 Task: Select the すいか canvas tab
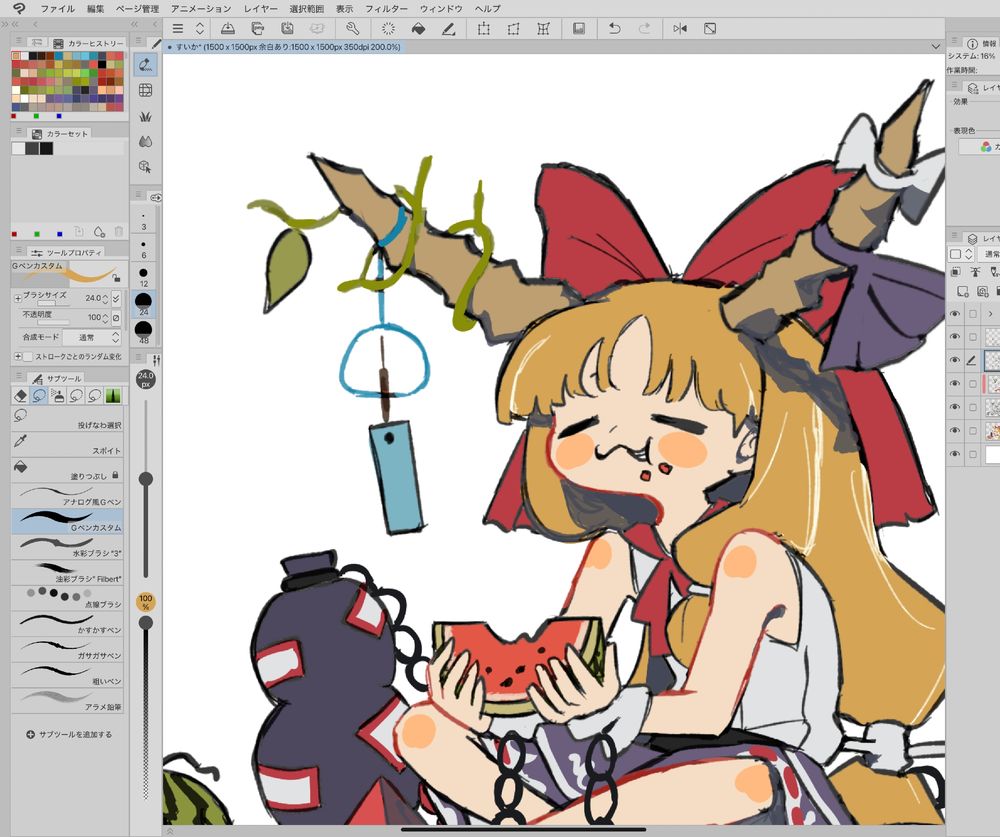(x=284, y=47)
